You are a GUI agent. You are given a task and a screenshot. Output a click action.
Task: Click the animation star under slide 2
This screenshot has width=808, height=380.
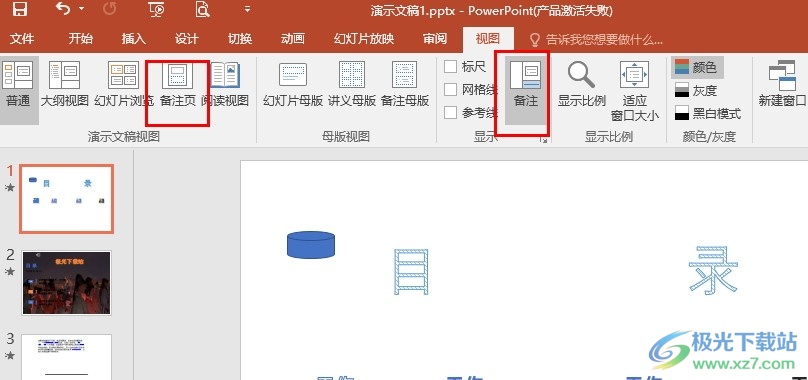(10, 272)
